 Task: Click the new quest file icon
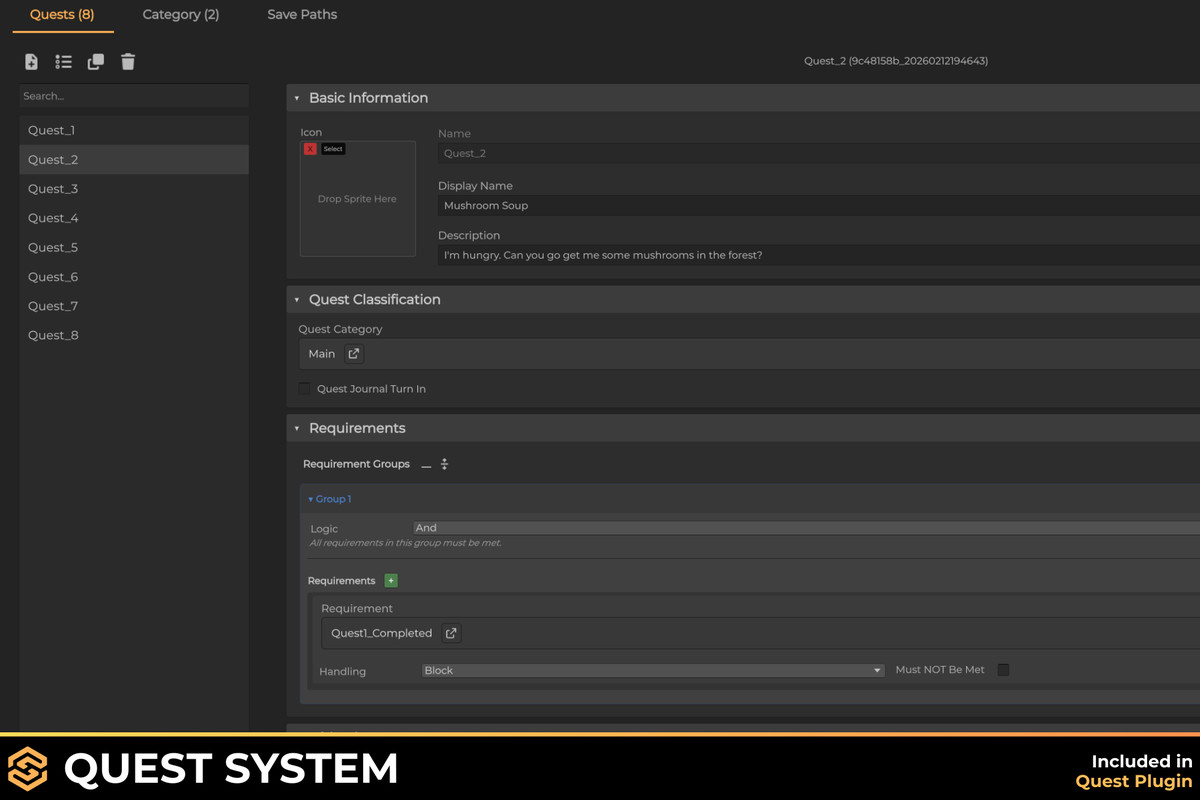31,62
